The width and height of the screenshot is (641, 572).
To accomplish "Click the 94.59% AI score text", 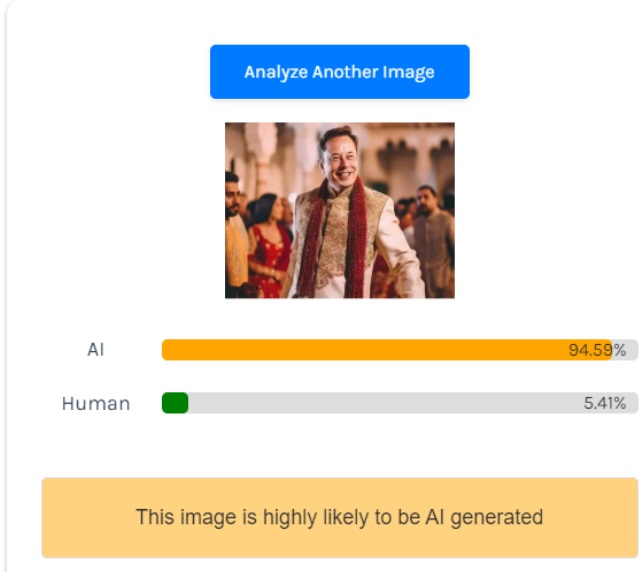I will pyautogui.click(x=597, y=350).
